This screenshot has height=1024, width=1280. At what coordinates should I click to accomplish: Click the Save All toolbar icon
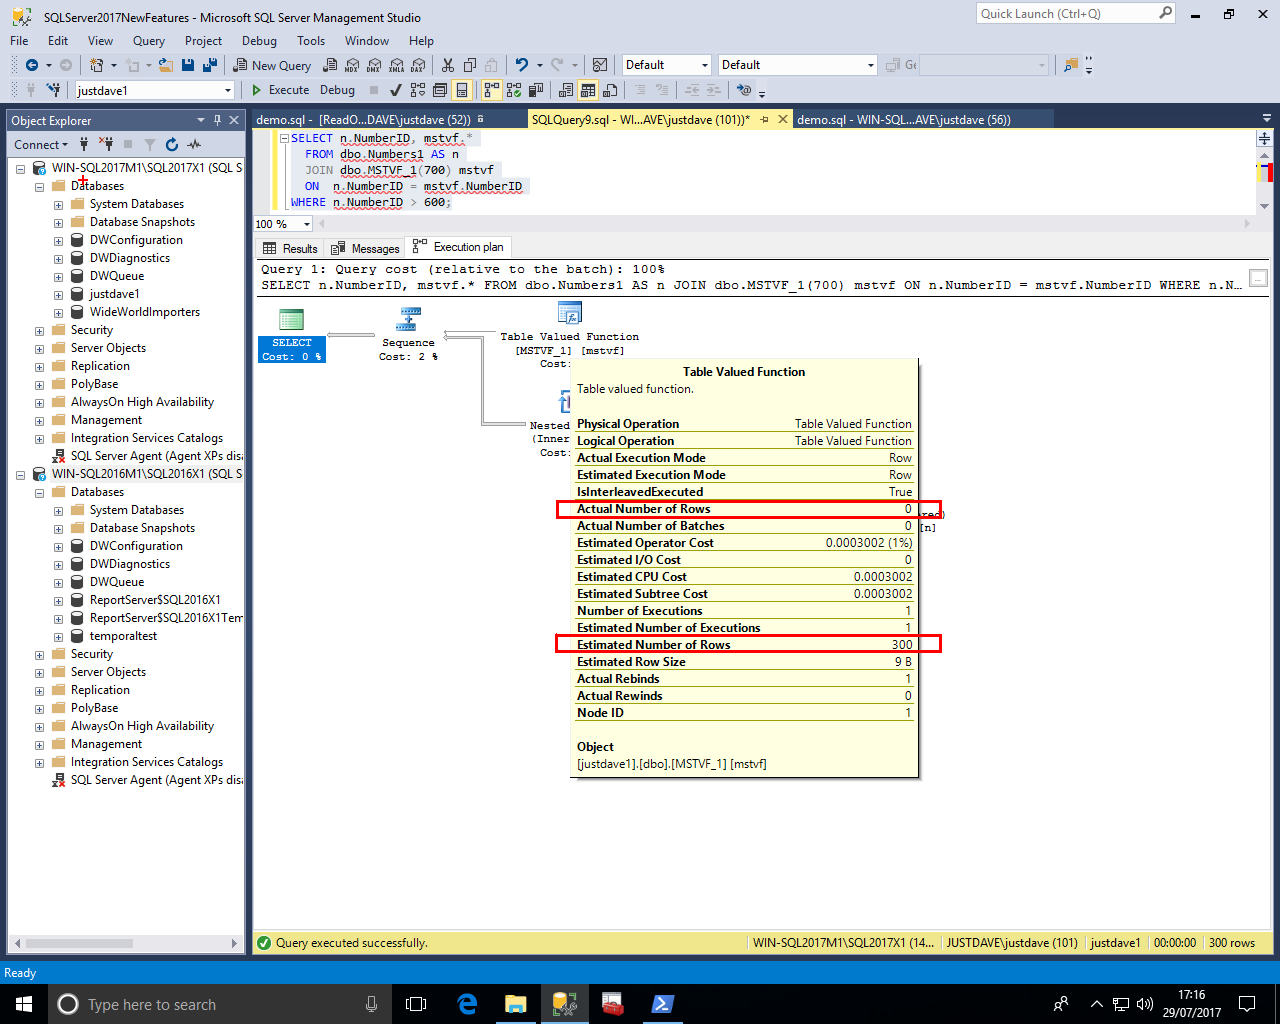210,65
